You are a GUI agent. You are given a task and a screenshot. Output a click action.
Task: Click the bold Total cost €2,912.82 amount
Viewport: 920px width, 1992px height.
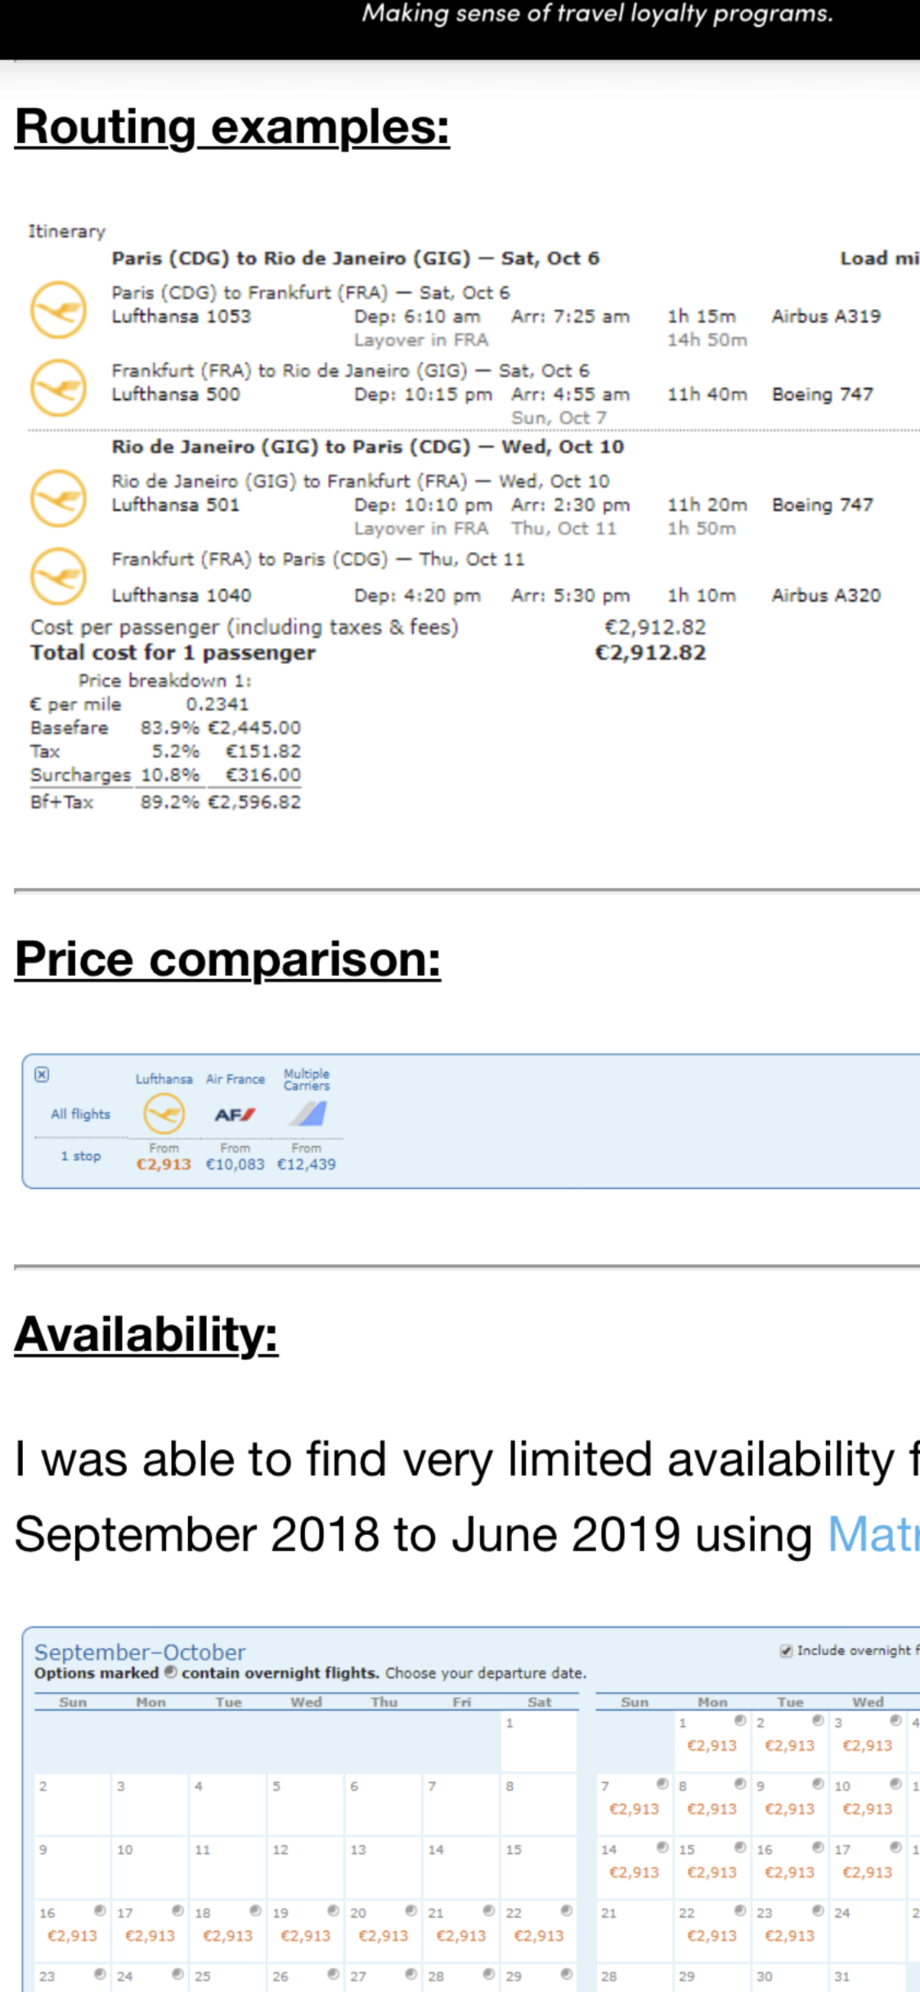pos(651,653)
